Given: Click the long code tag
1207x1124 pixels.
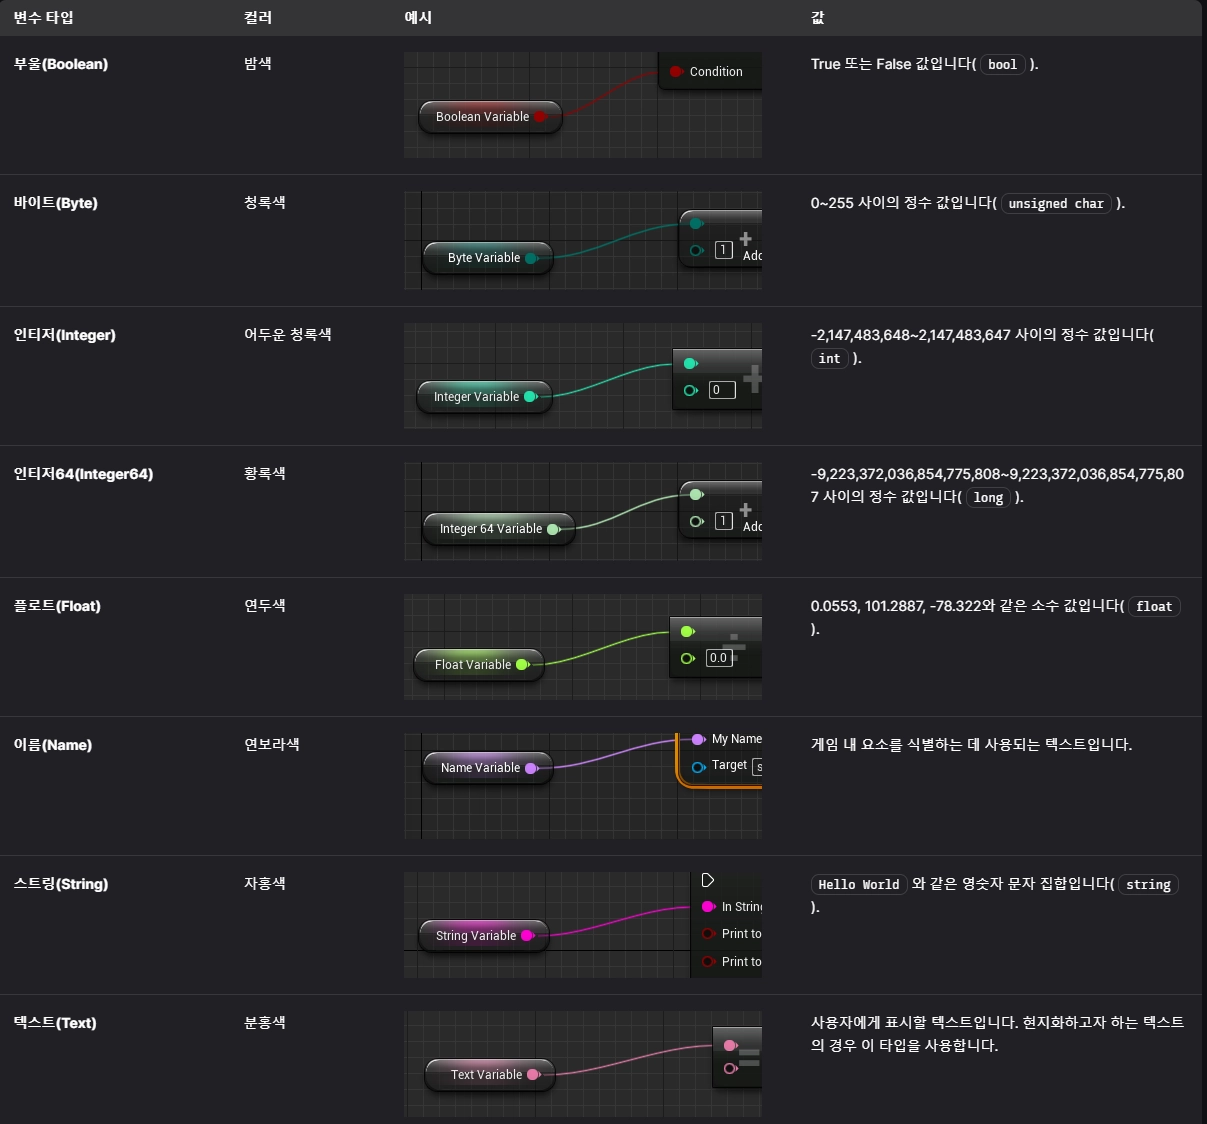Looking at the screenshot, I should [988, 498].
